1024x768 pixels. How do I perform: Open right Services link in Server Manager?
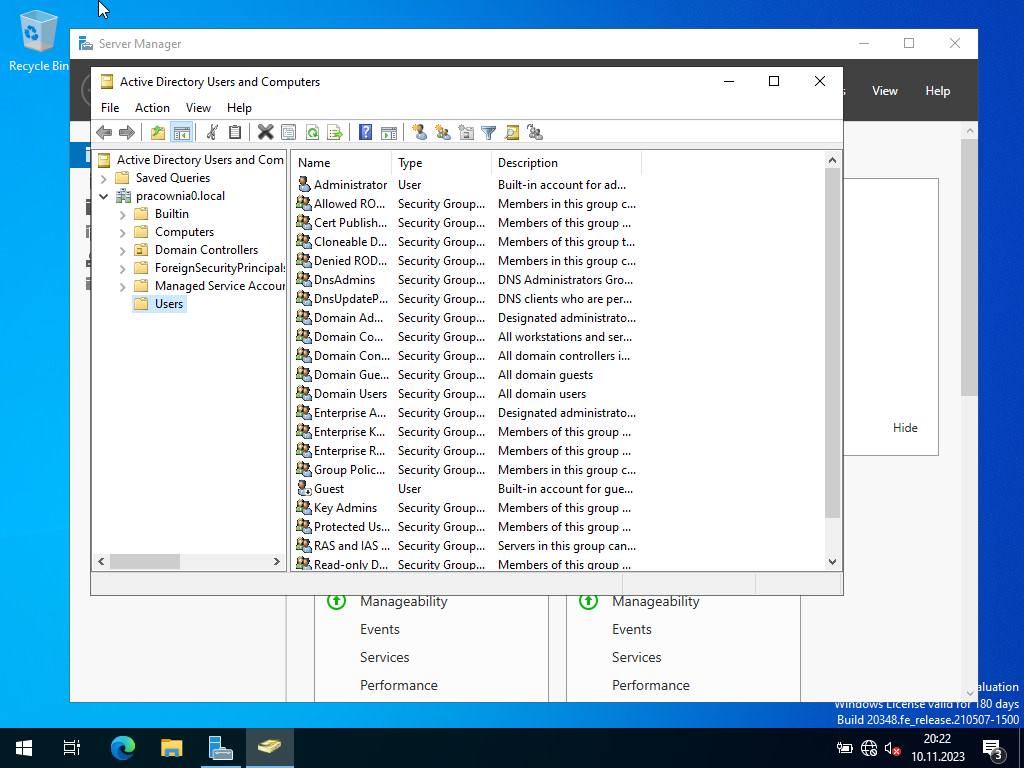click(636, 658)
